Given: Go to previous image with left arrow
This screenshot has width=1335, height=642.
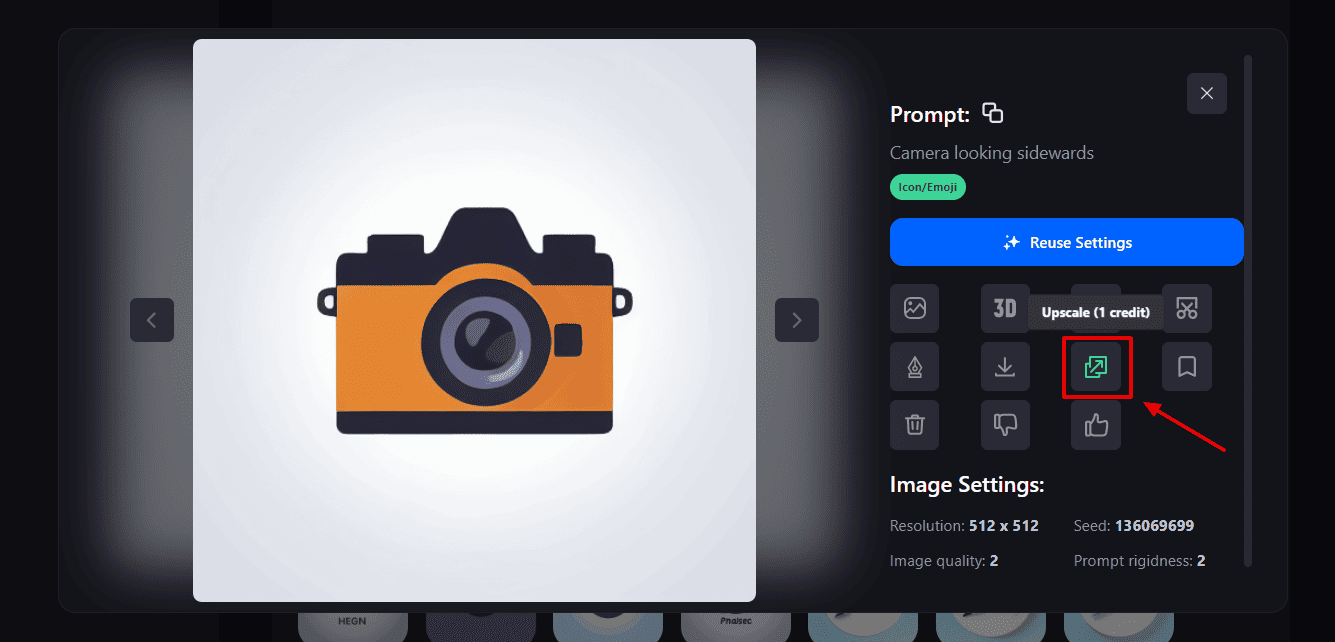Looking at the screenshot, I should click(x=152, y=320).
